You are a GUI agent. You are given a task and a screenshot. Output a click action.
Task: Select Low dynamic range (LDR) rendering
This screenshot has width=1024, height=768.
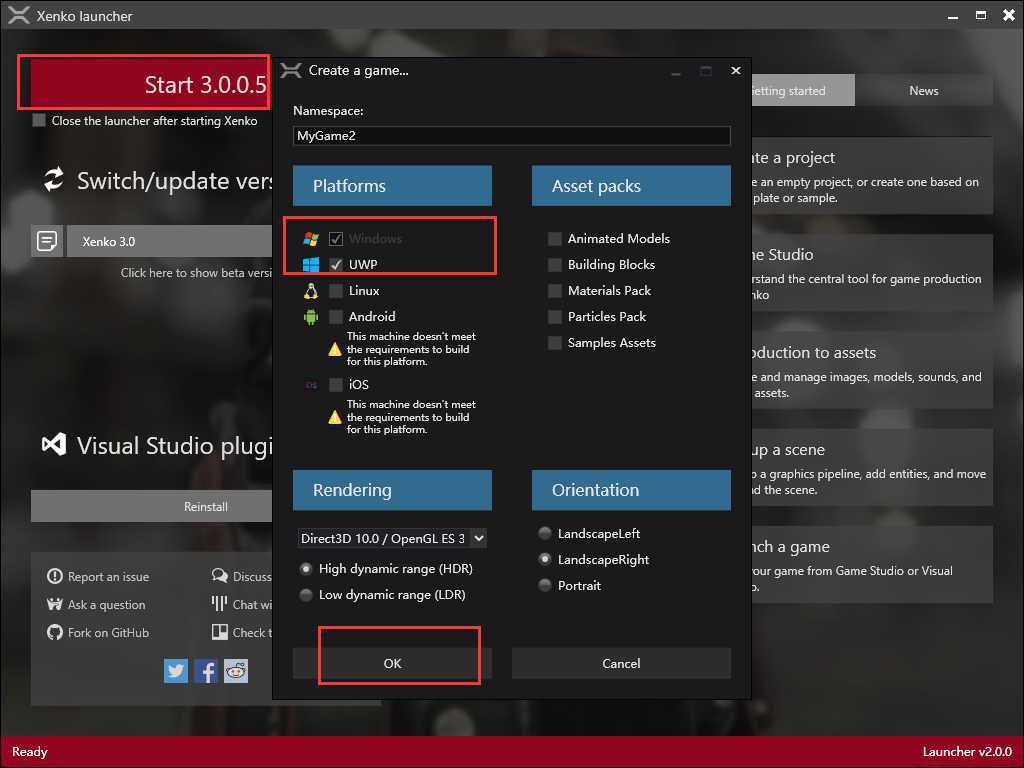(306, 595)
